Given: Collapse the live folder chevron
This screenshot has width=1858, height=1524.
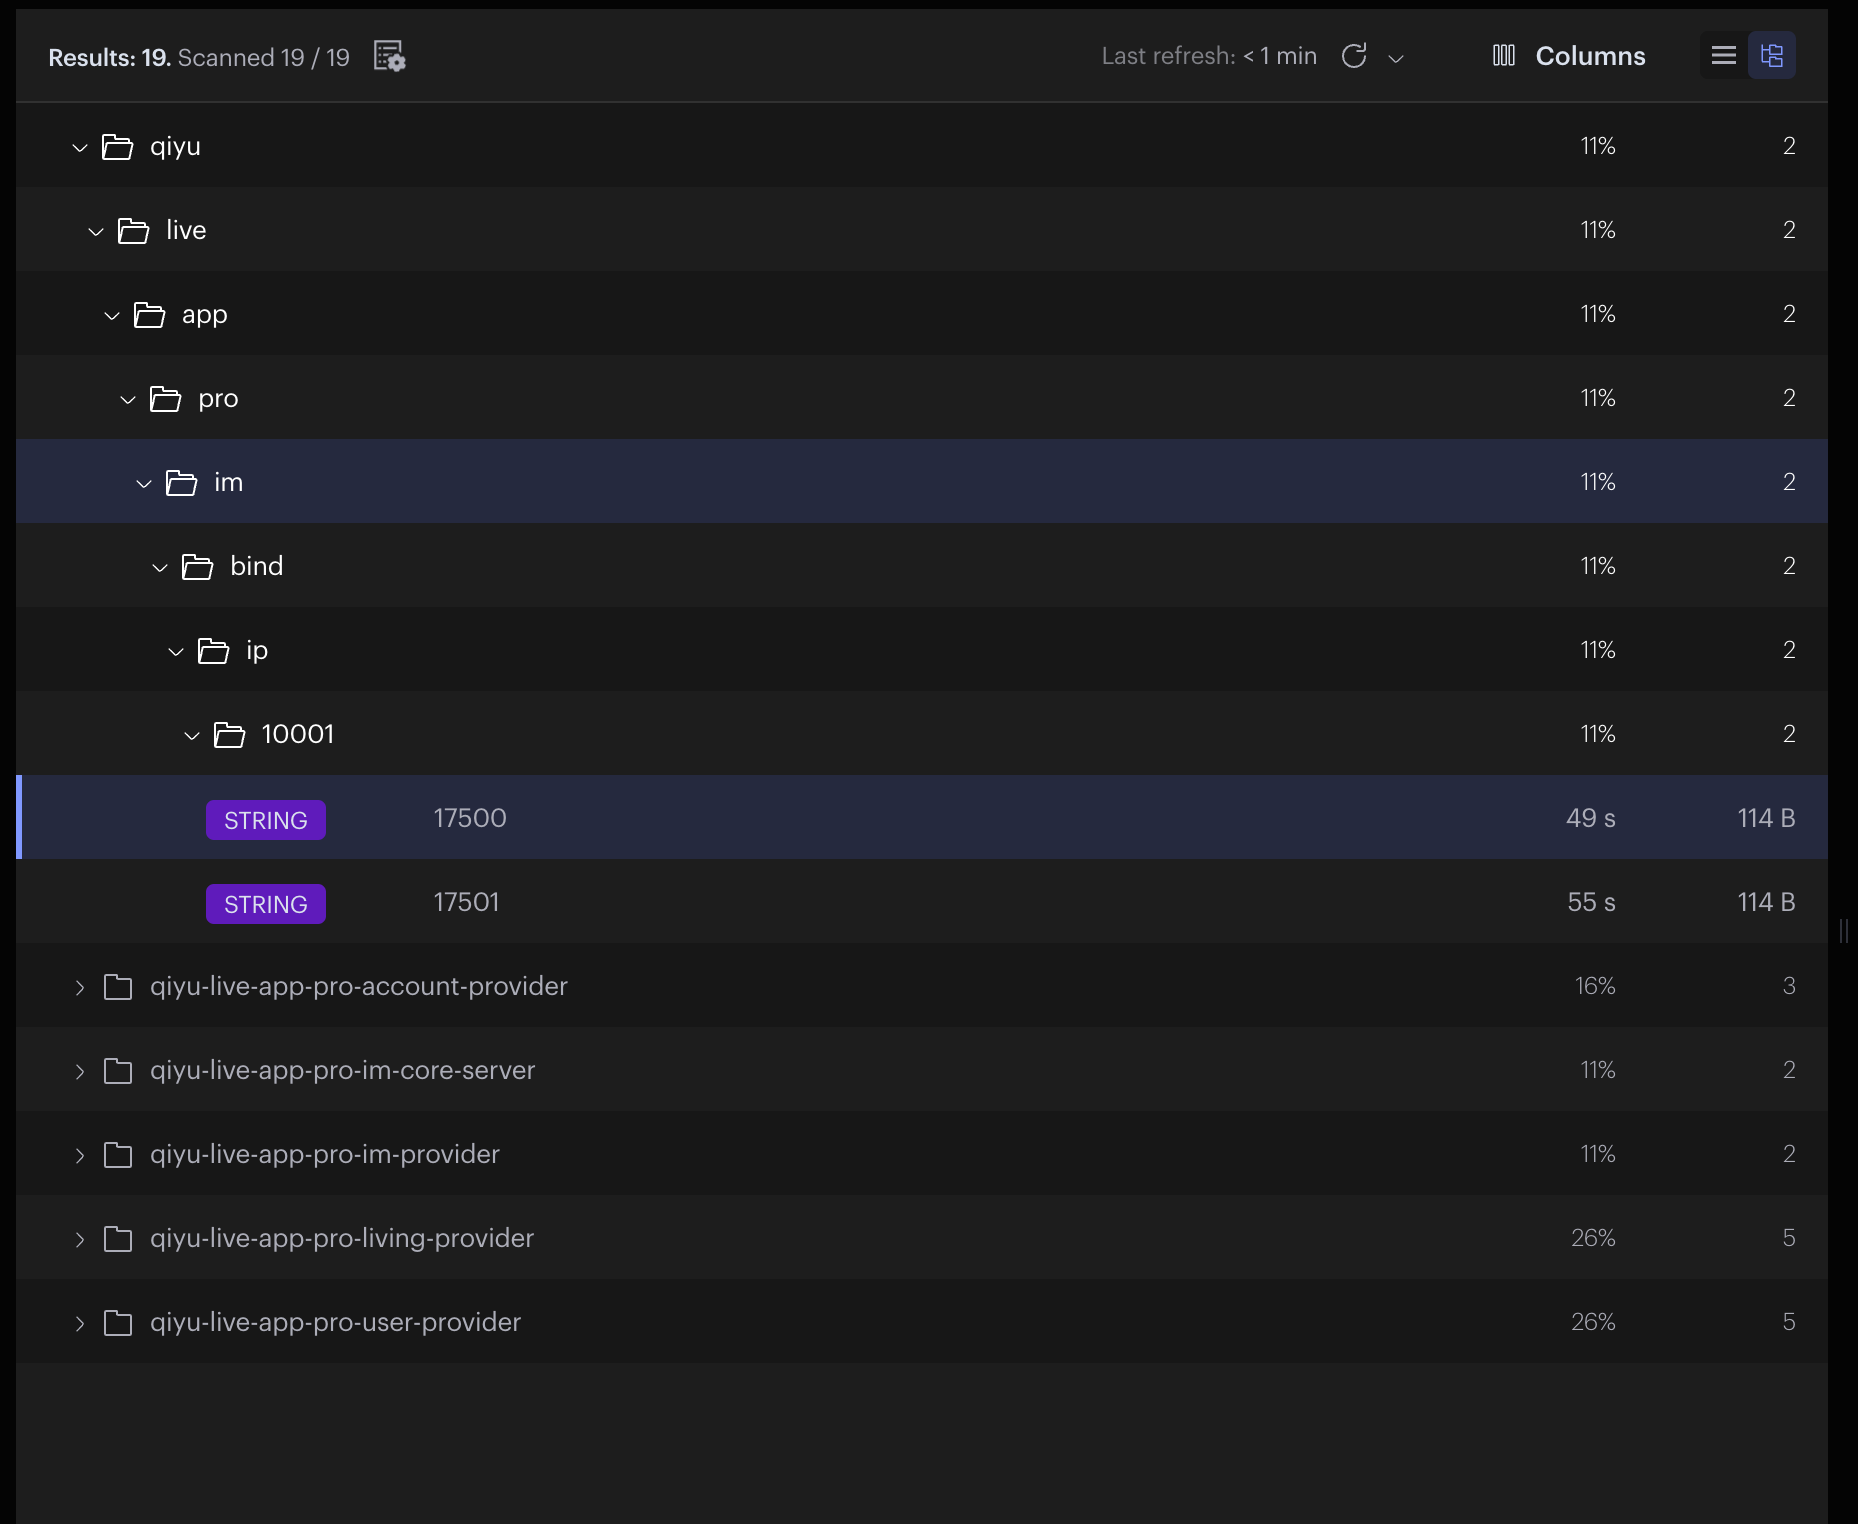Looking at the screenshot, I should (x=96, y=231).
